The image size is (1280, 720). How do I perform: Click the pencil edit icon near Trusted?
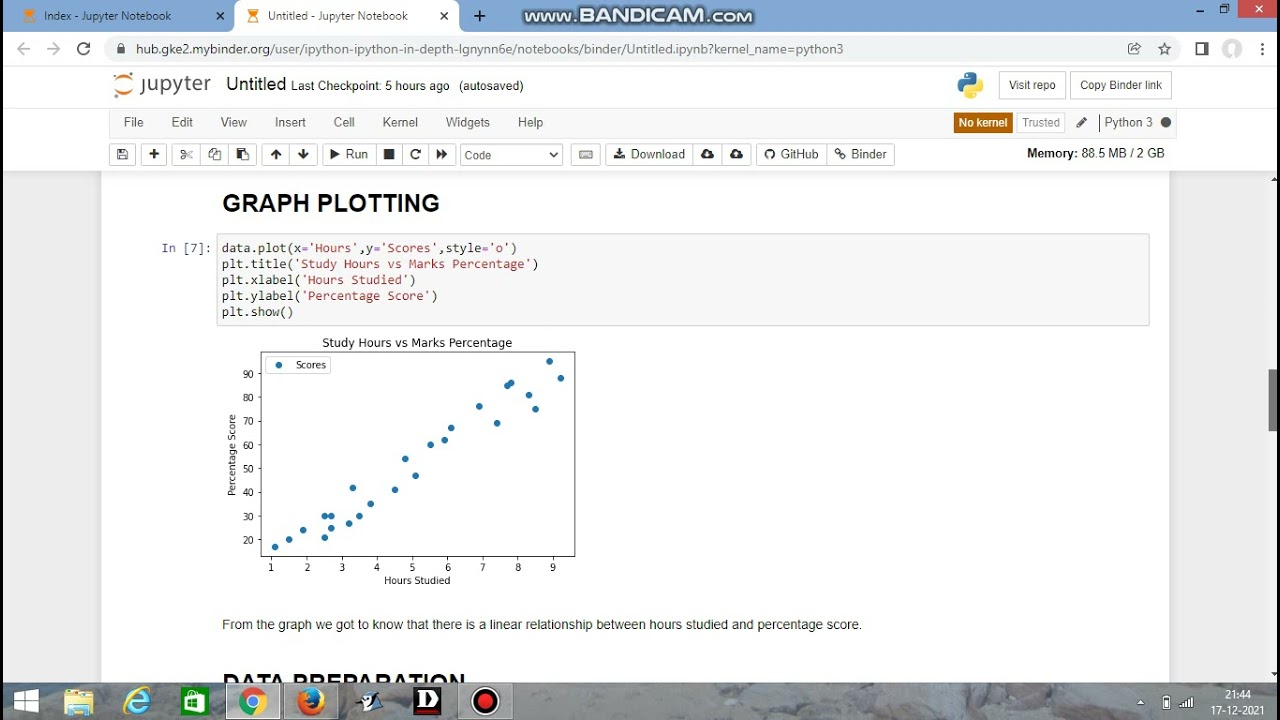tap(1081, 122)
